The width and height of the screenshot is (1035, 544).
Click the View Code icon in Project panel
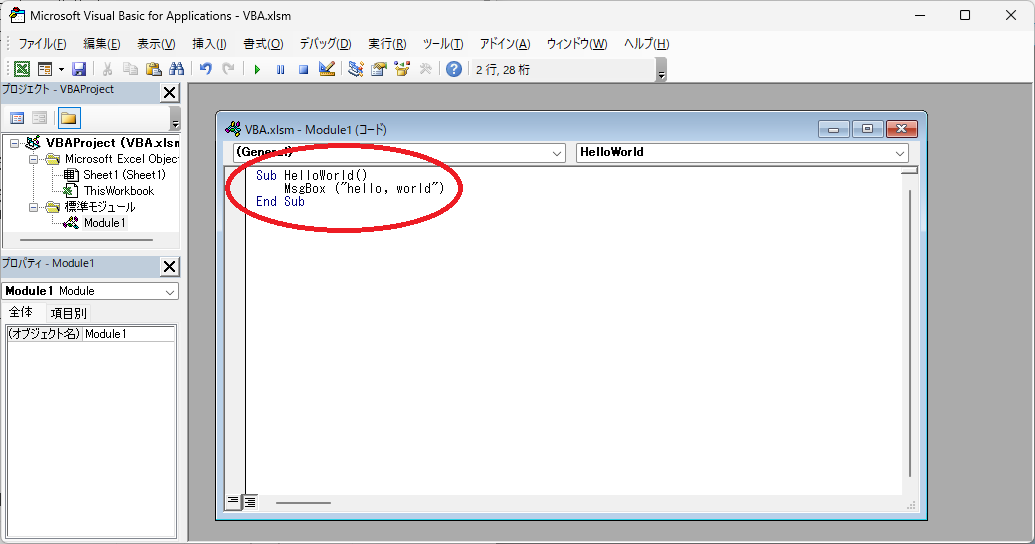pyautogui.click(x=17, y=118)
